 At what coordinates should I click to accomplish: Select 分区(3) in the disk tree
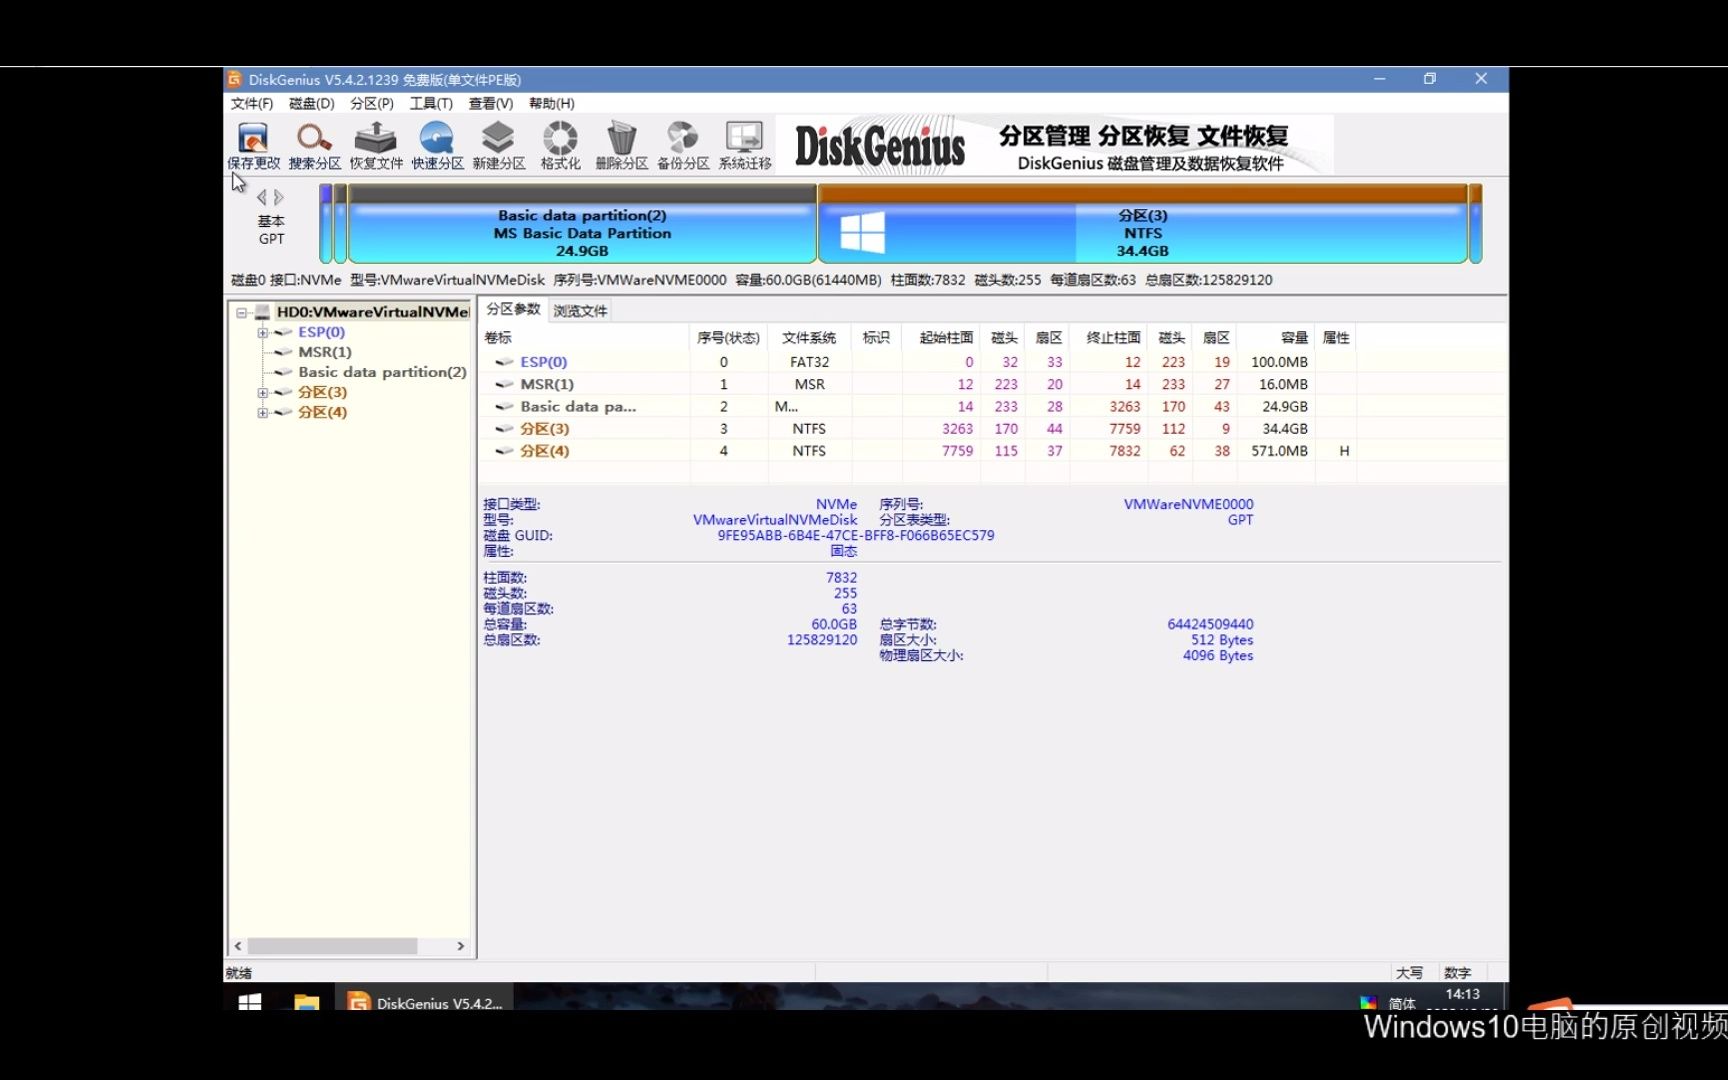click(x=322, y=392)
